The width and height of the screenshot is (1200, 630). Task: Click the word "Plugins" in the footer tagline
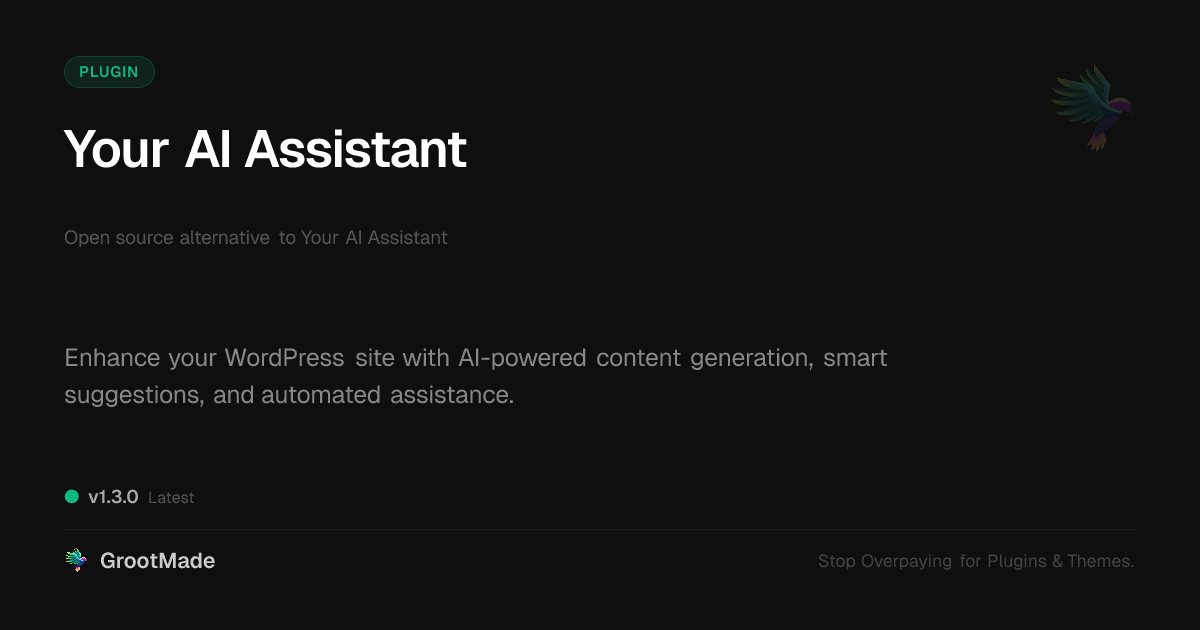click(x=1017, y=561)
